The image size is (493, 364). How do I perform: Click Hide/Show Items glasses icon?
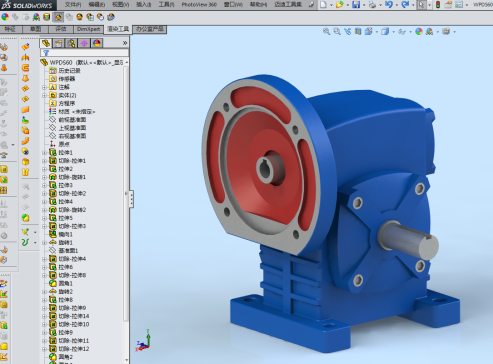402,31
